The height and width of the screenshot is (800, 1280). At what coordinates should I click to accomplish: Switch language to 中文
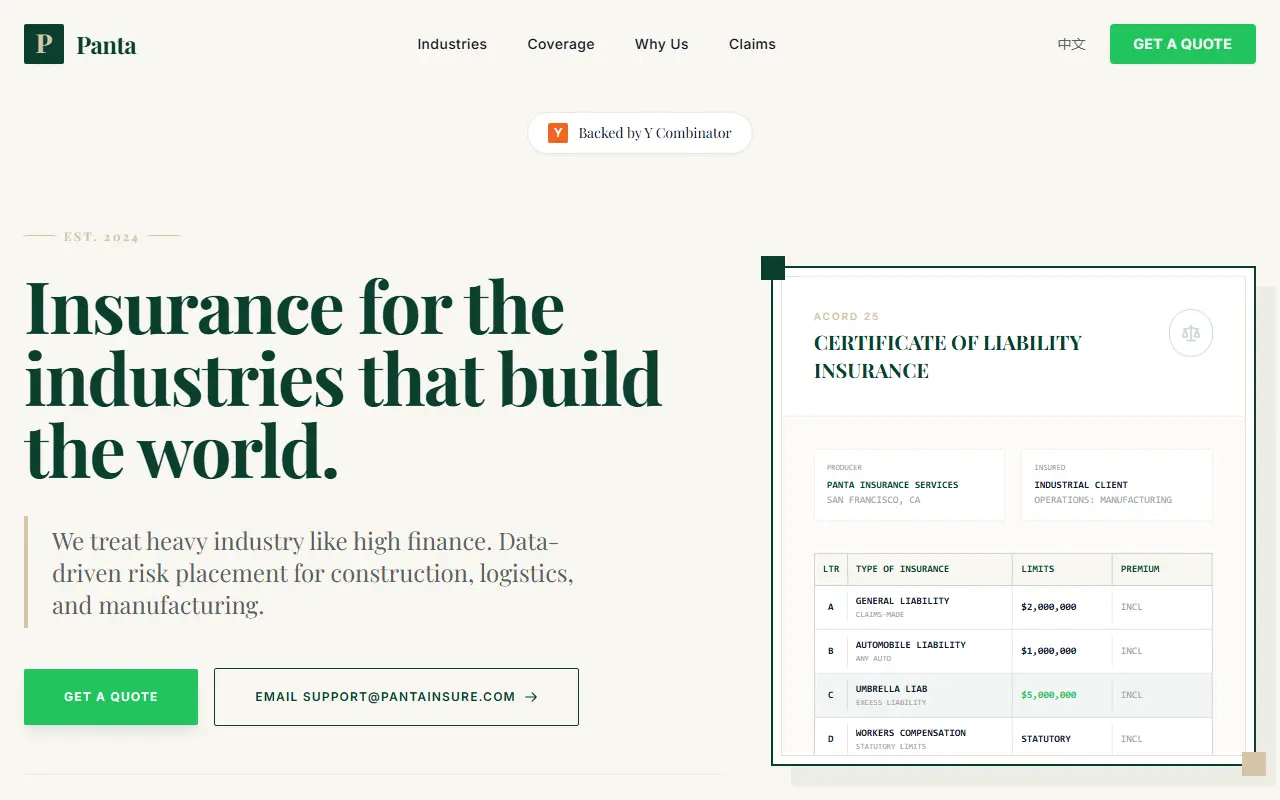(1072, 44)
